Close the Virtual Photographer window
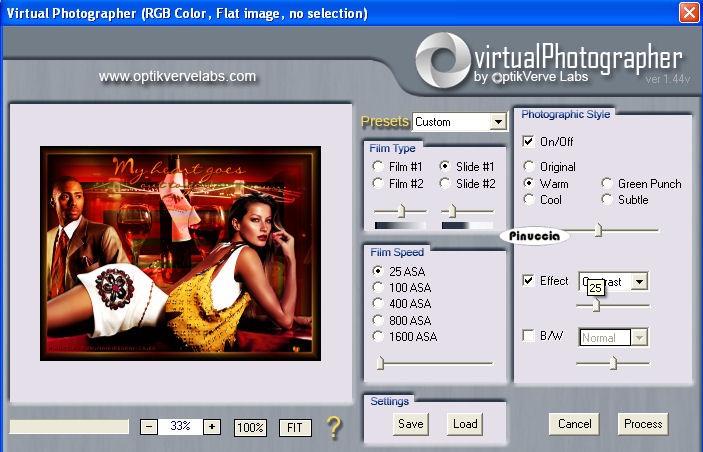The height and width of the screenshot is (452, 703). [690, 13]
